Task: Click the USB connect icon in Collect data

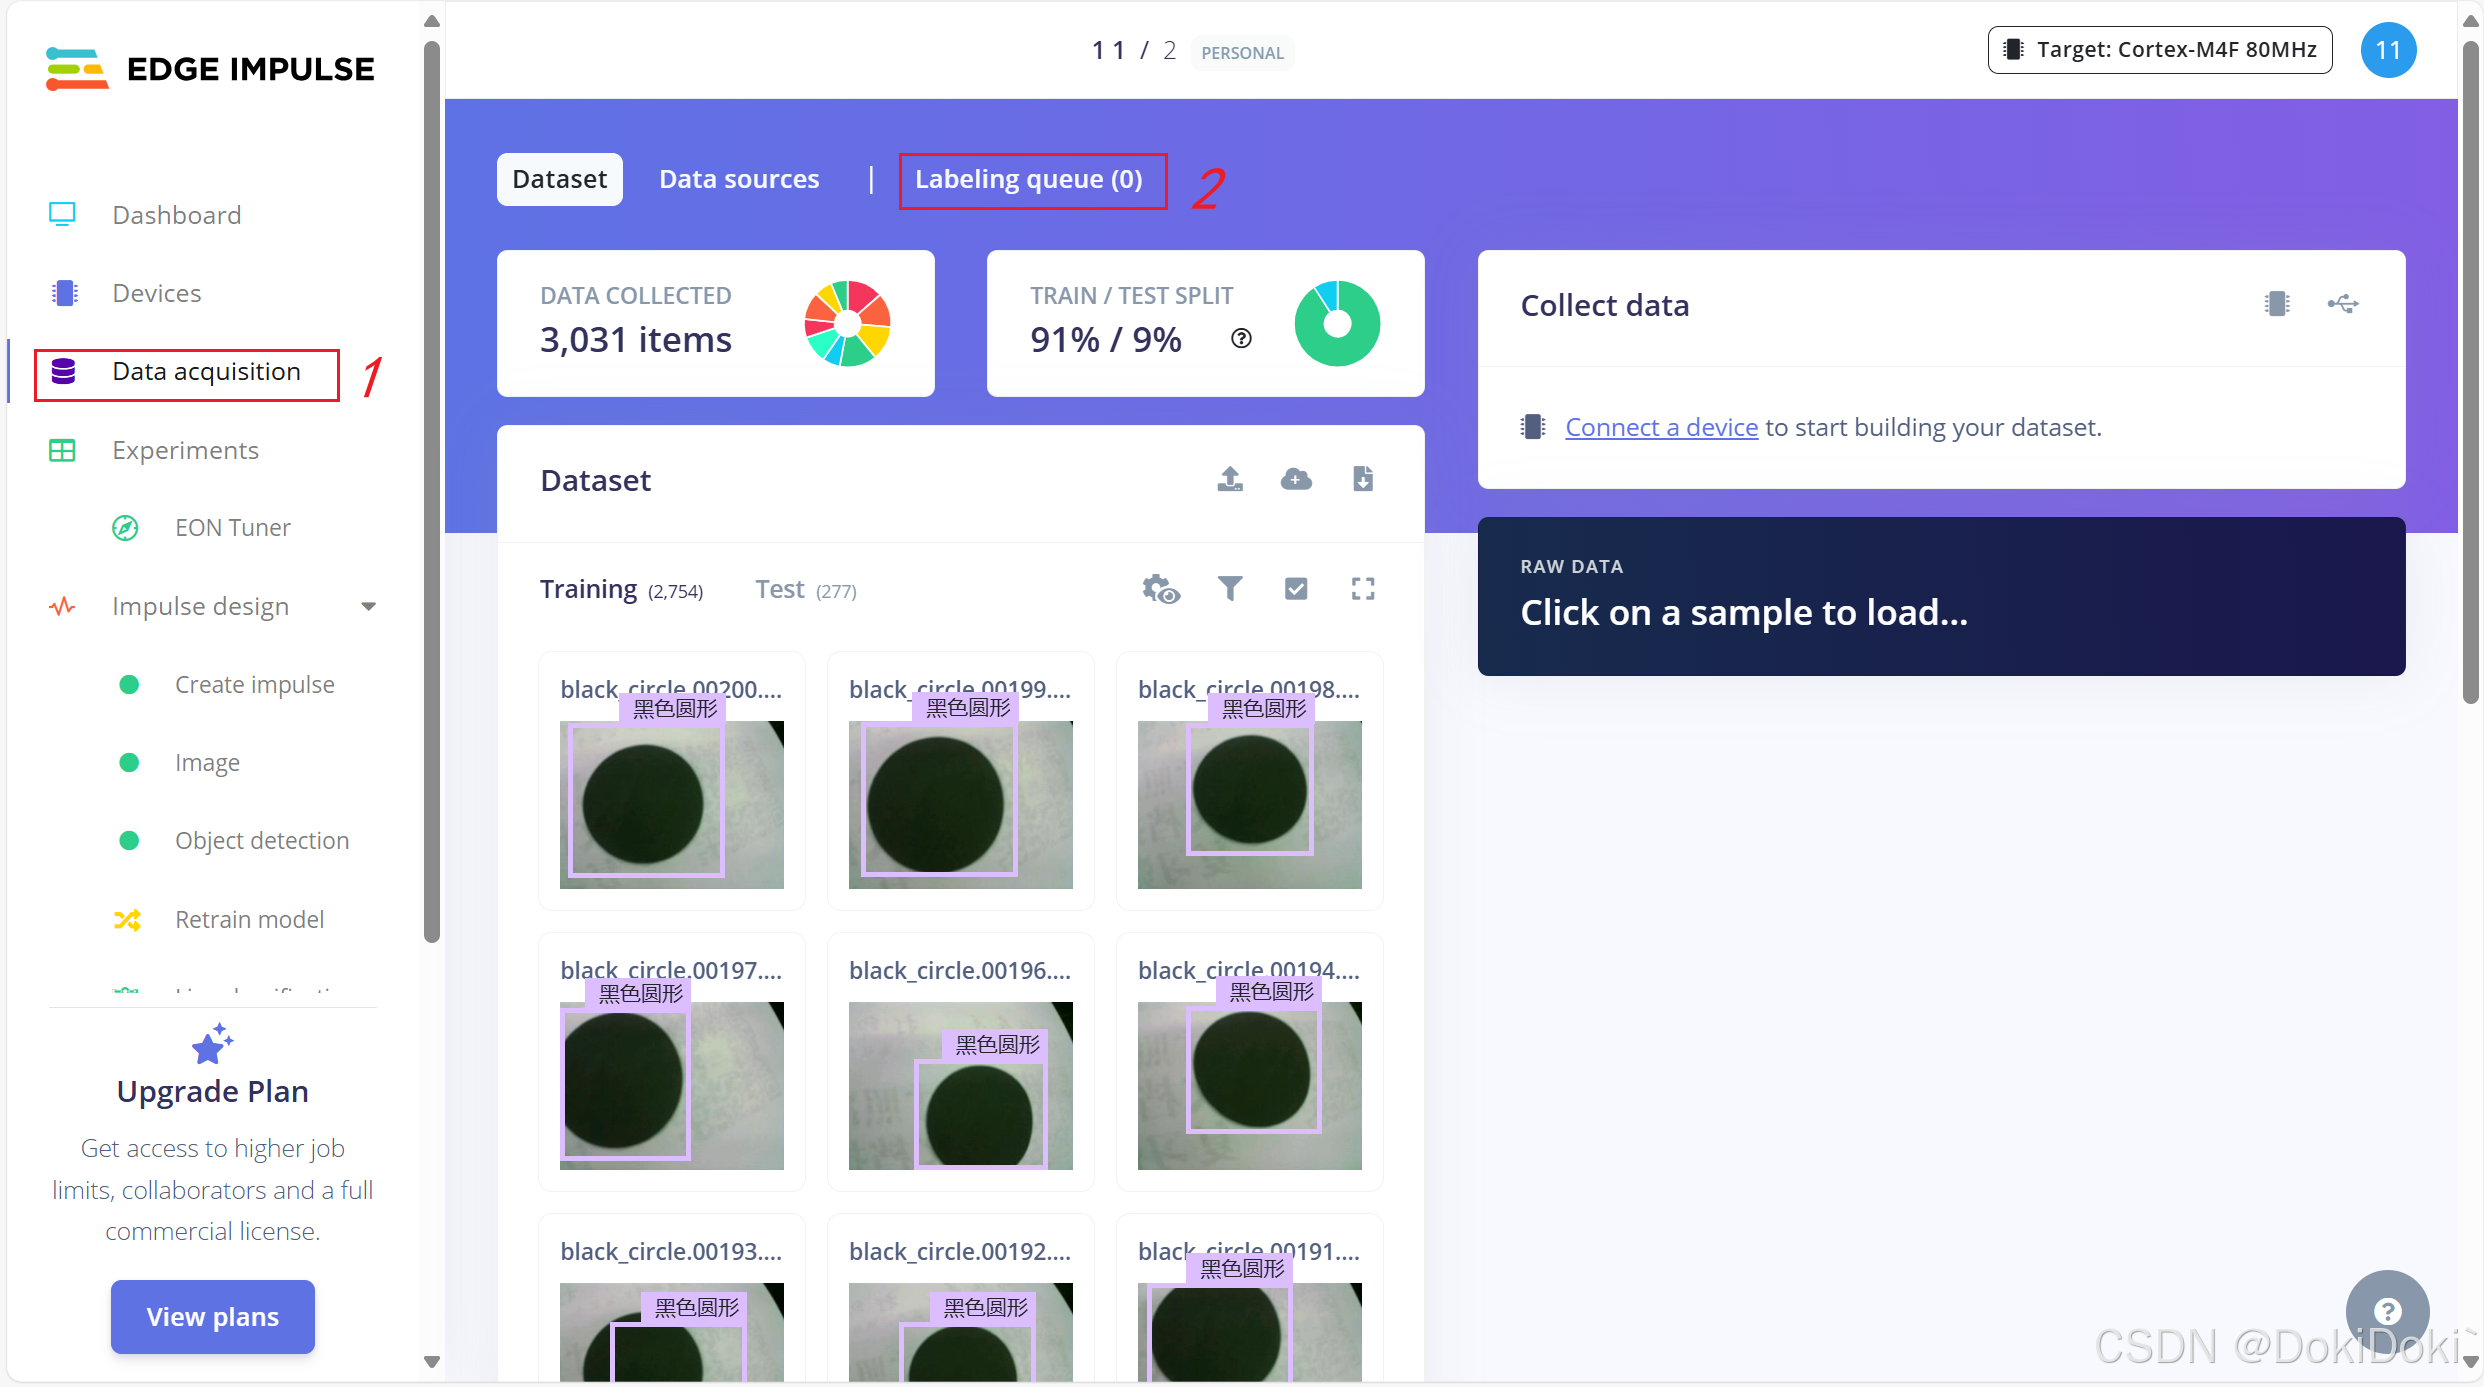Action: (x=2342, y=304)
